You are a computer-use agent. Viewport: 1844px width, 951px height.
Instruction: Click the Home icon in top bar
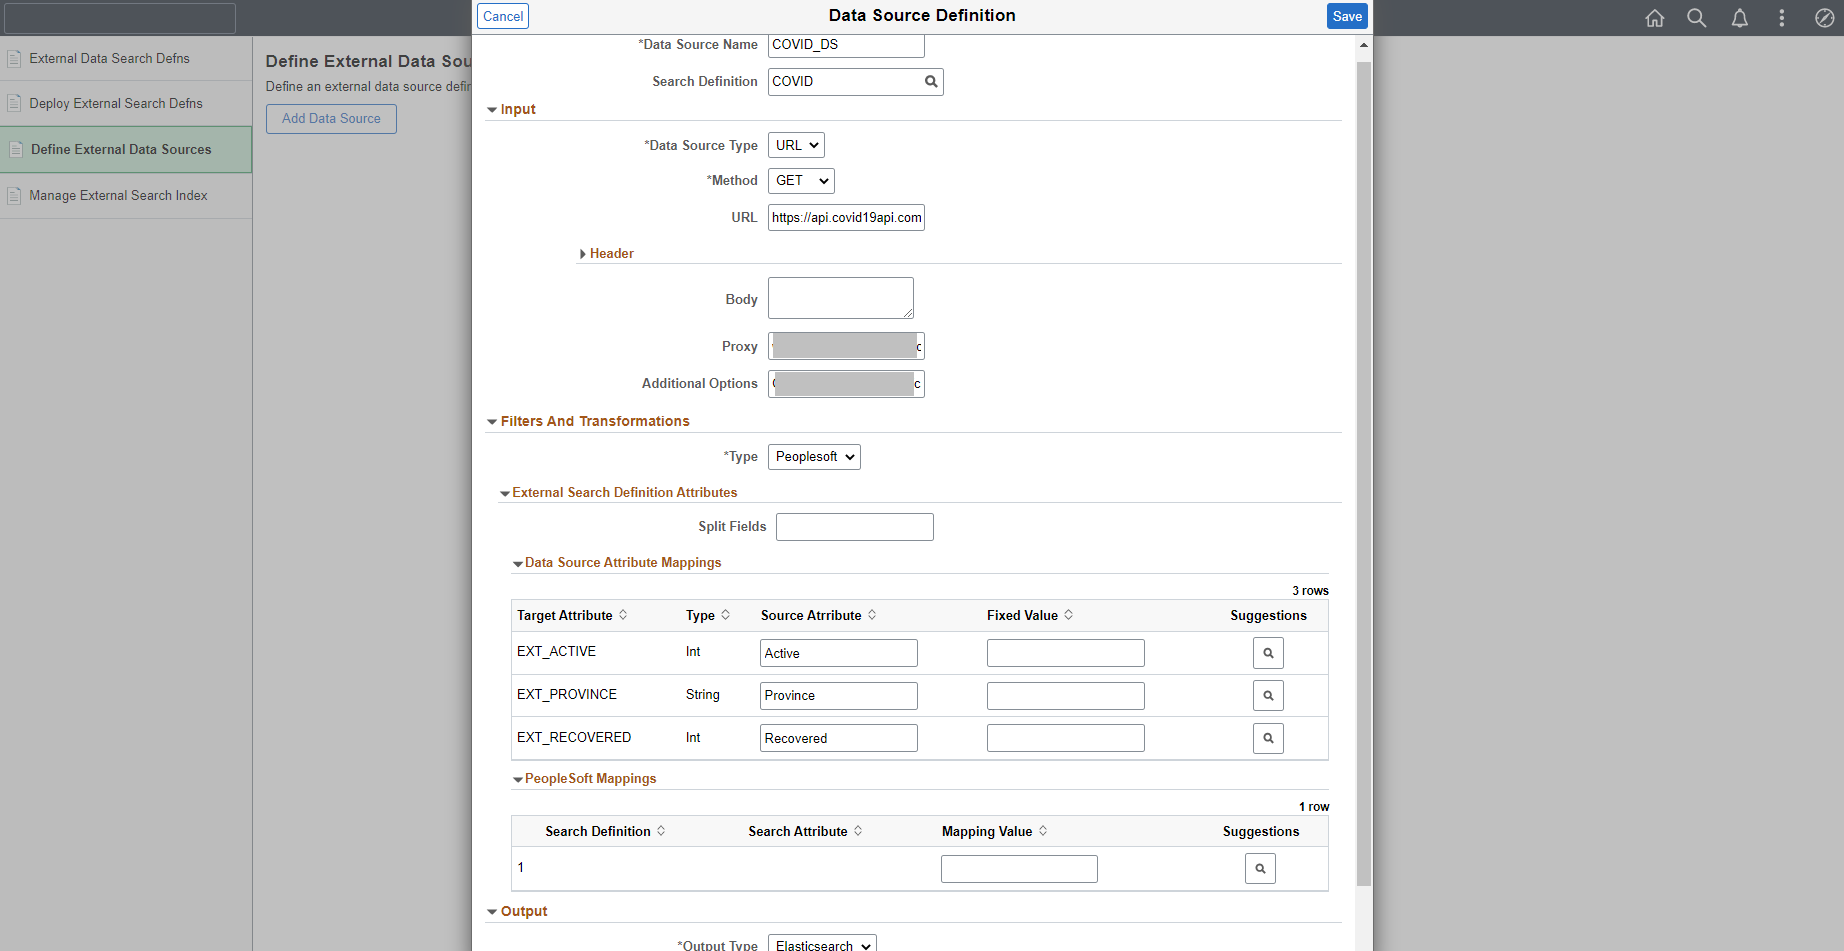(1654, 18)
